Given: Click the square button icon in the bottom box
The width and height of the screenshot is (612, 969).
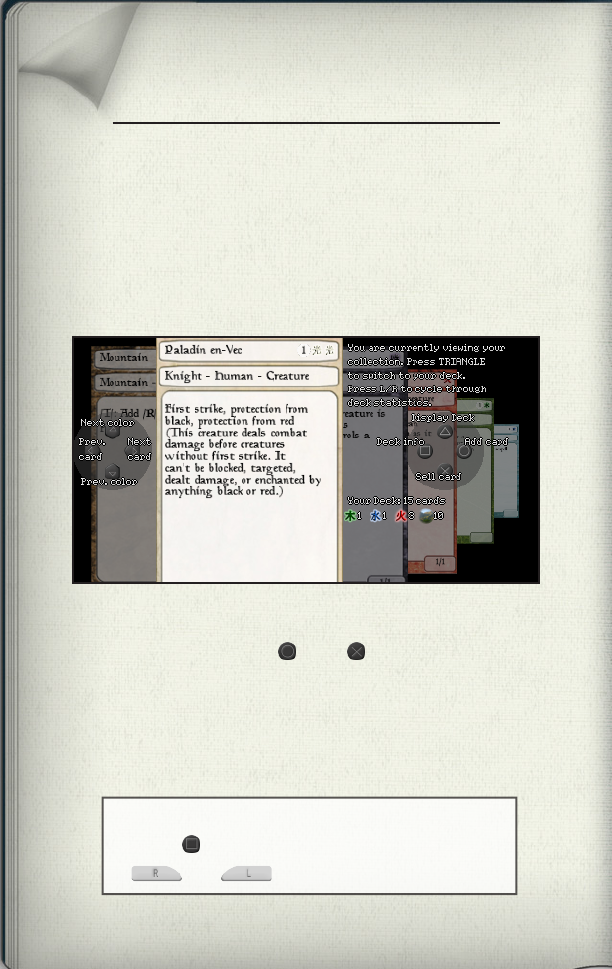Looking at the screenshot, I should pyautogui.click(x=191, y=844).
